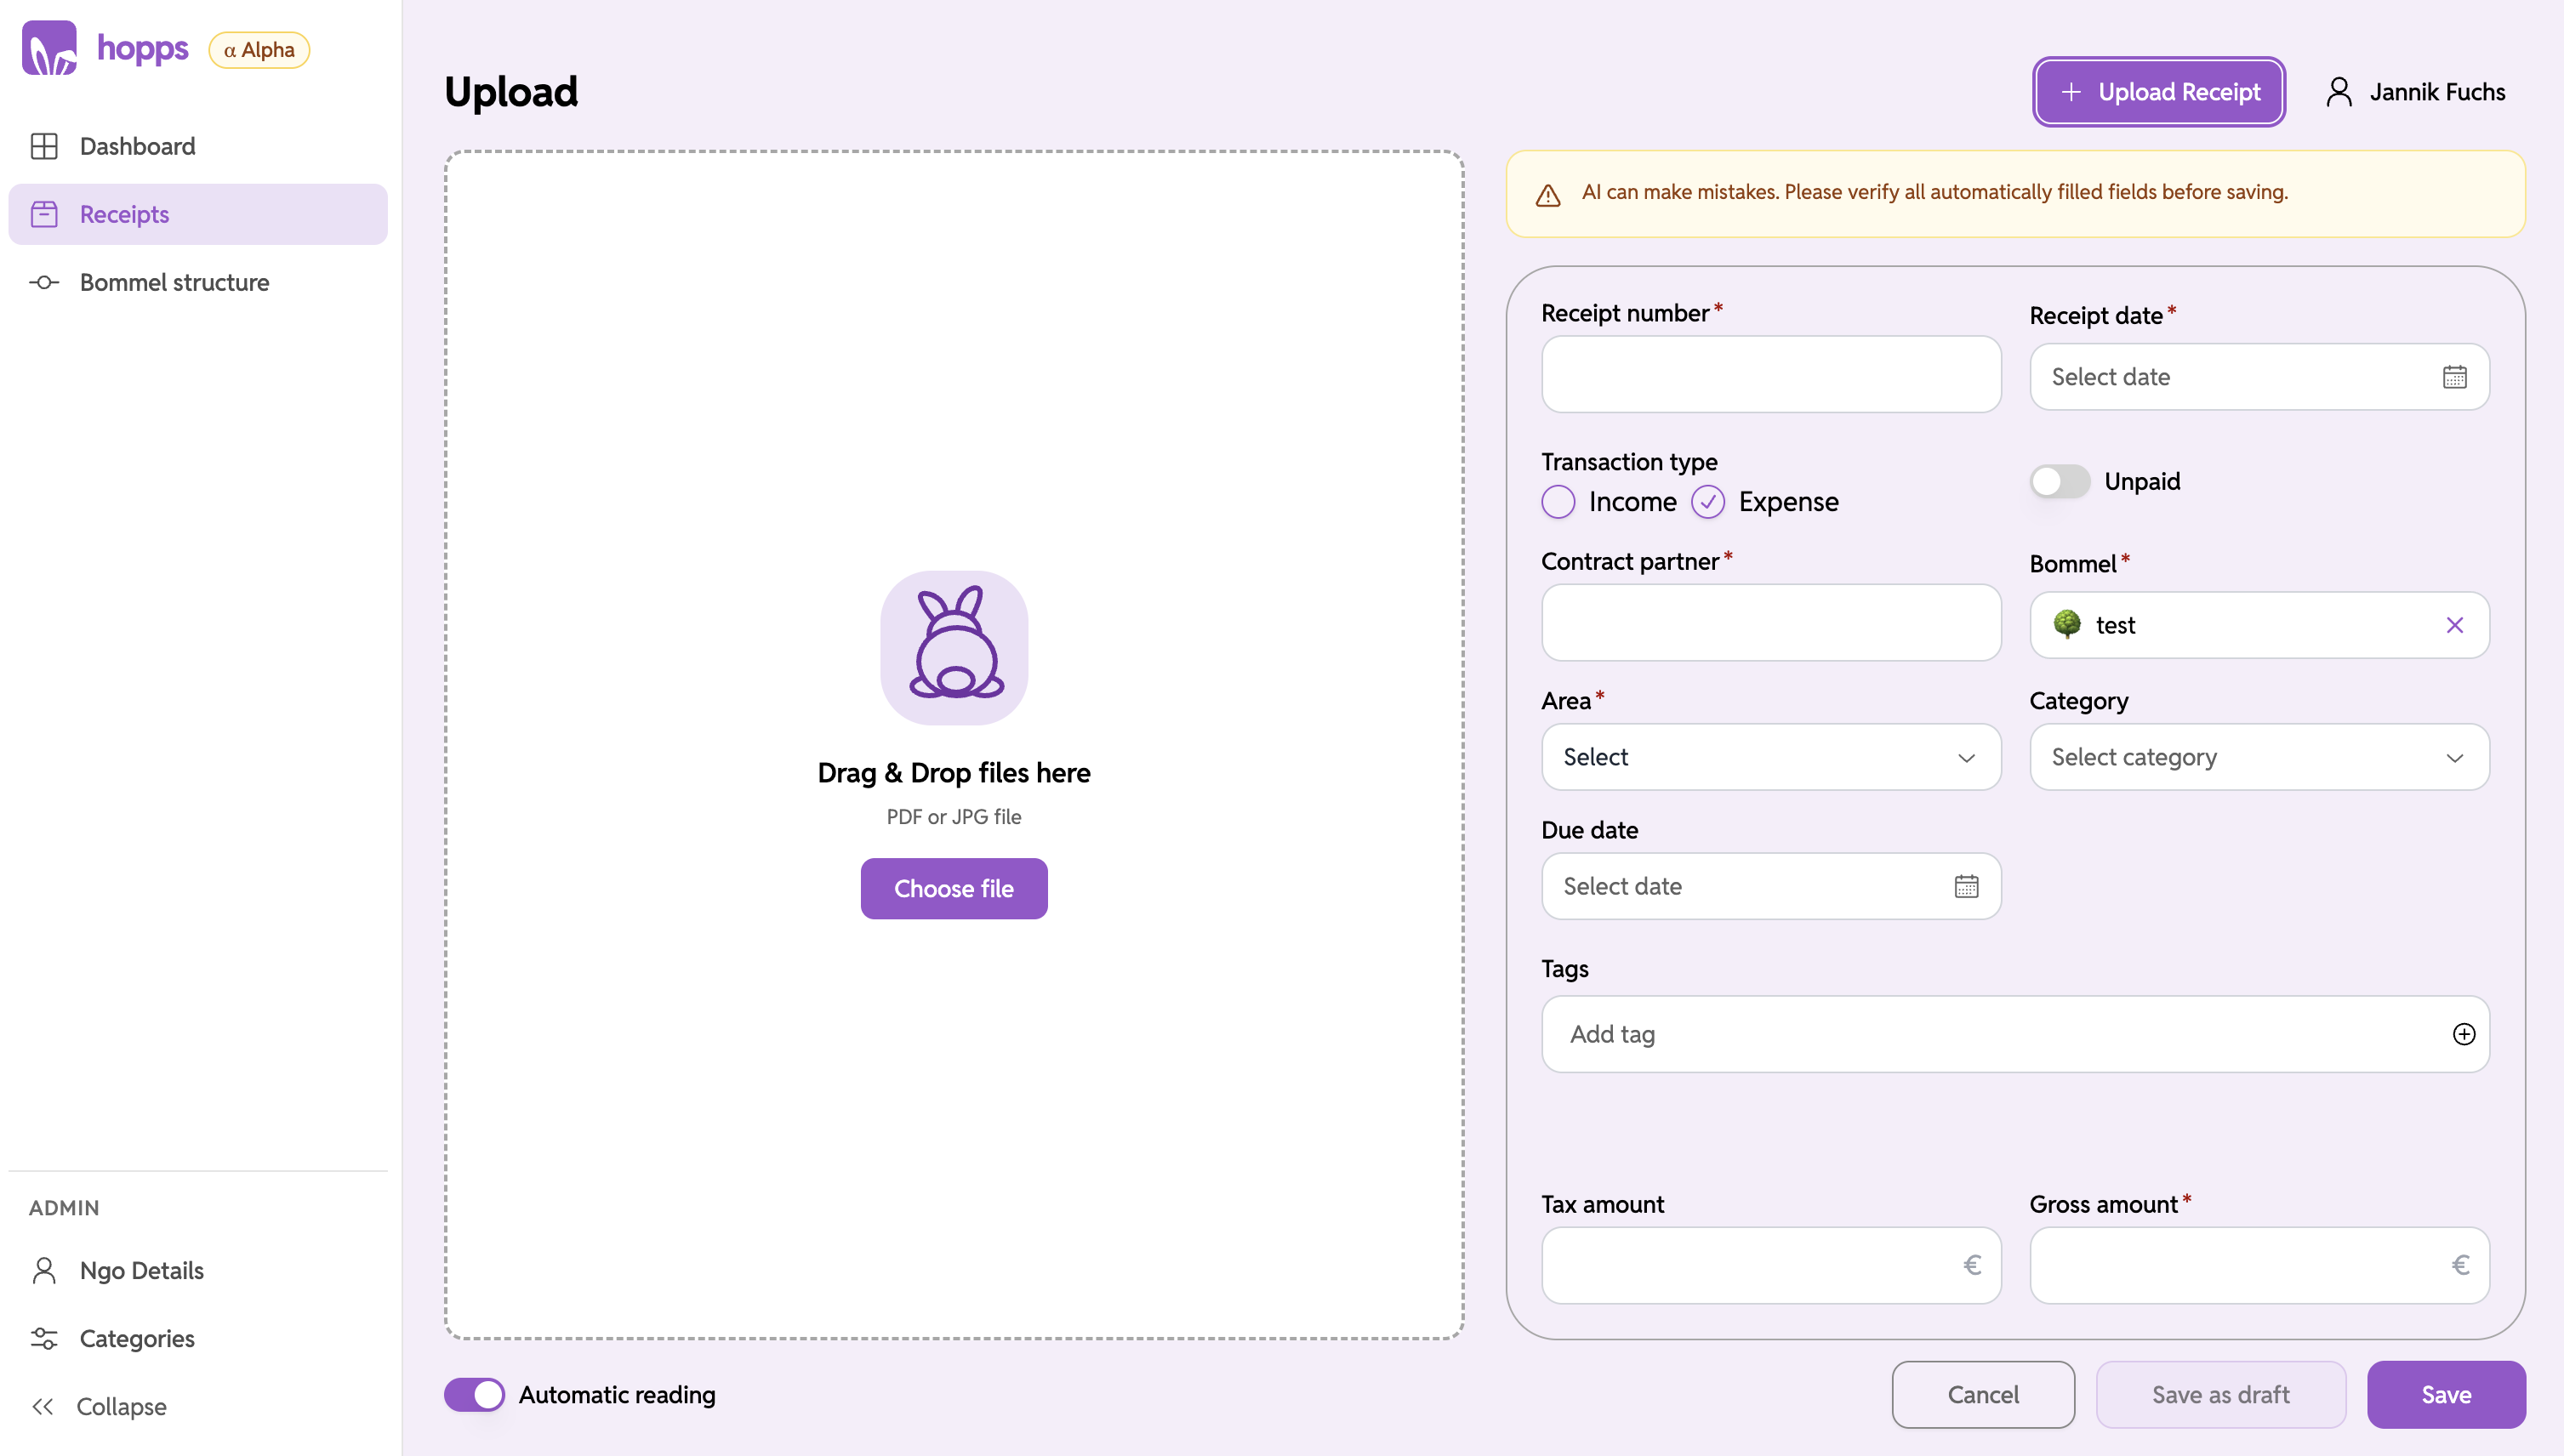Click the Bommel structure node icon

point(44,283)
